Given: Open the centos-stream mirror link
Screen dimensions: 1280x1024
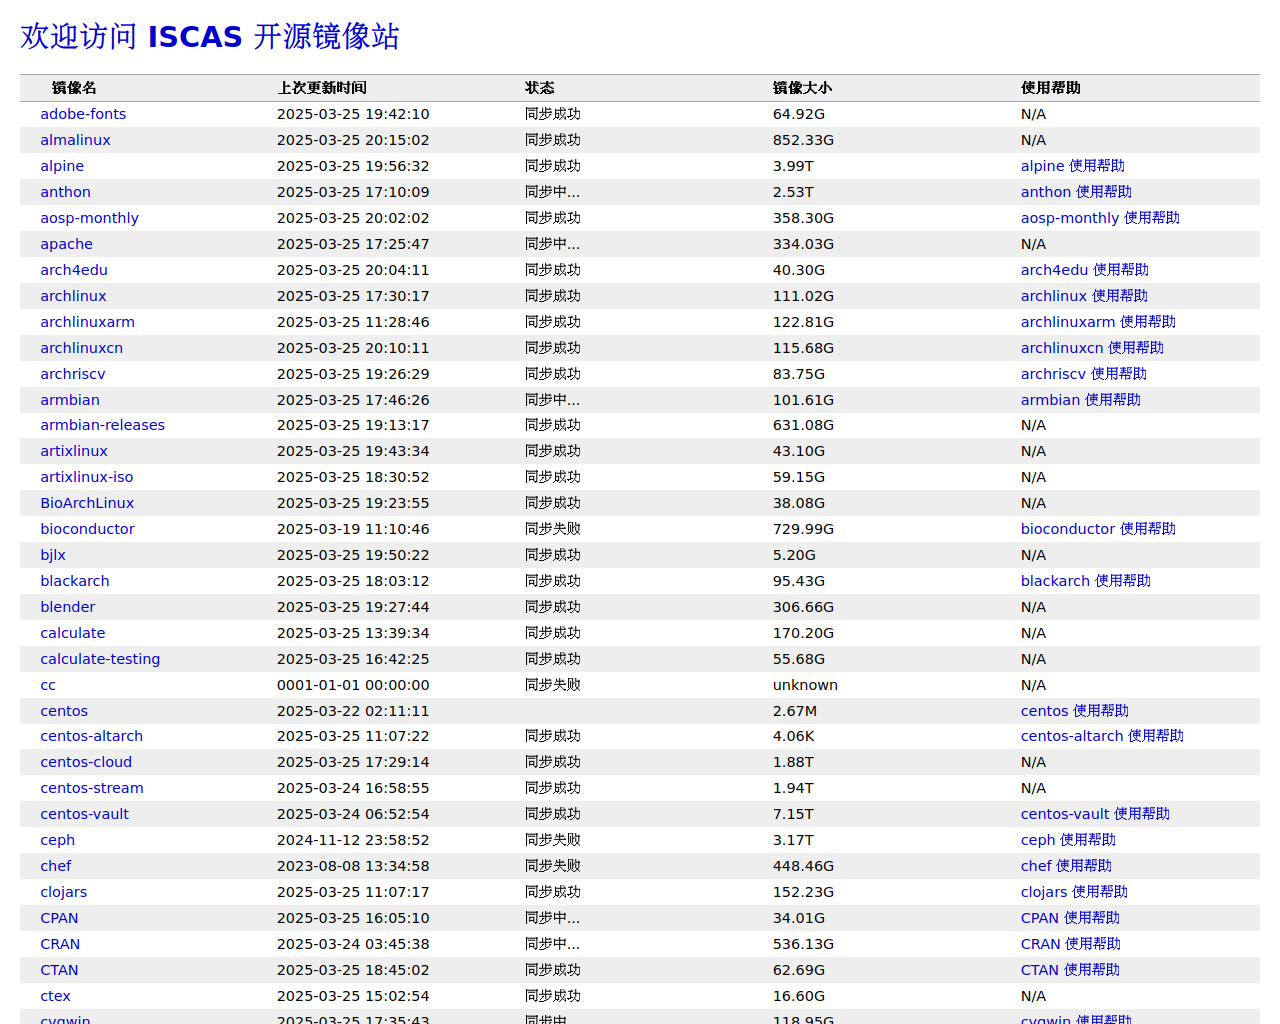Looking at the screenshot, I should click(92, 788).
